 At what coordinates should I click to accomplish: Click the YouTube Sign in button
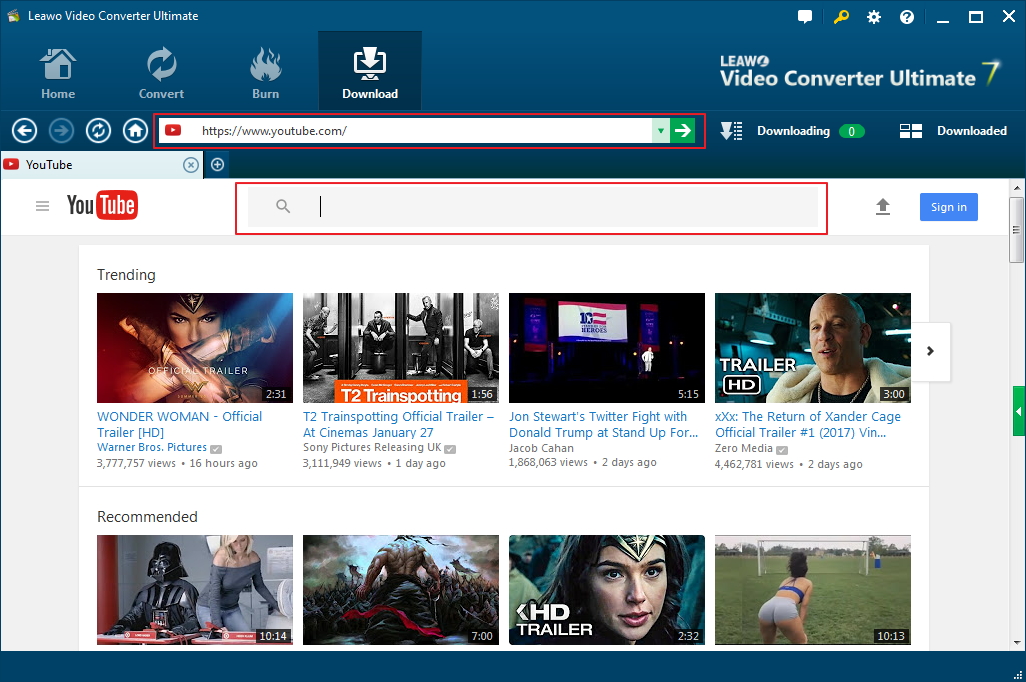pos(948,207)
